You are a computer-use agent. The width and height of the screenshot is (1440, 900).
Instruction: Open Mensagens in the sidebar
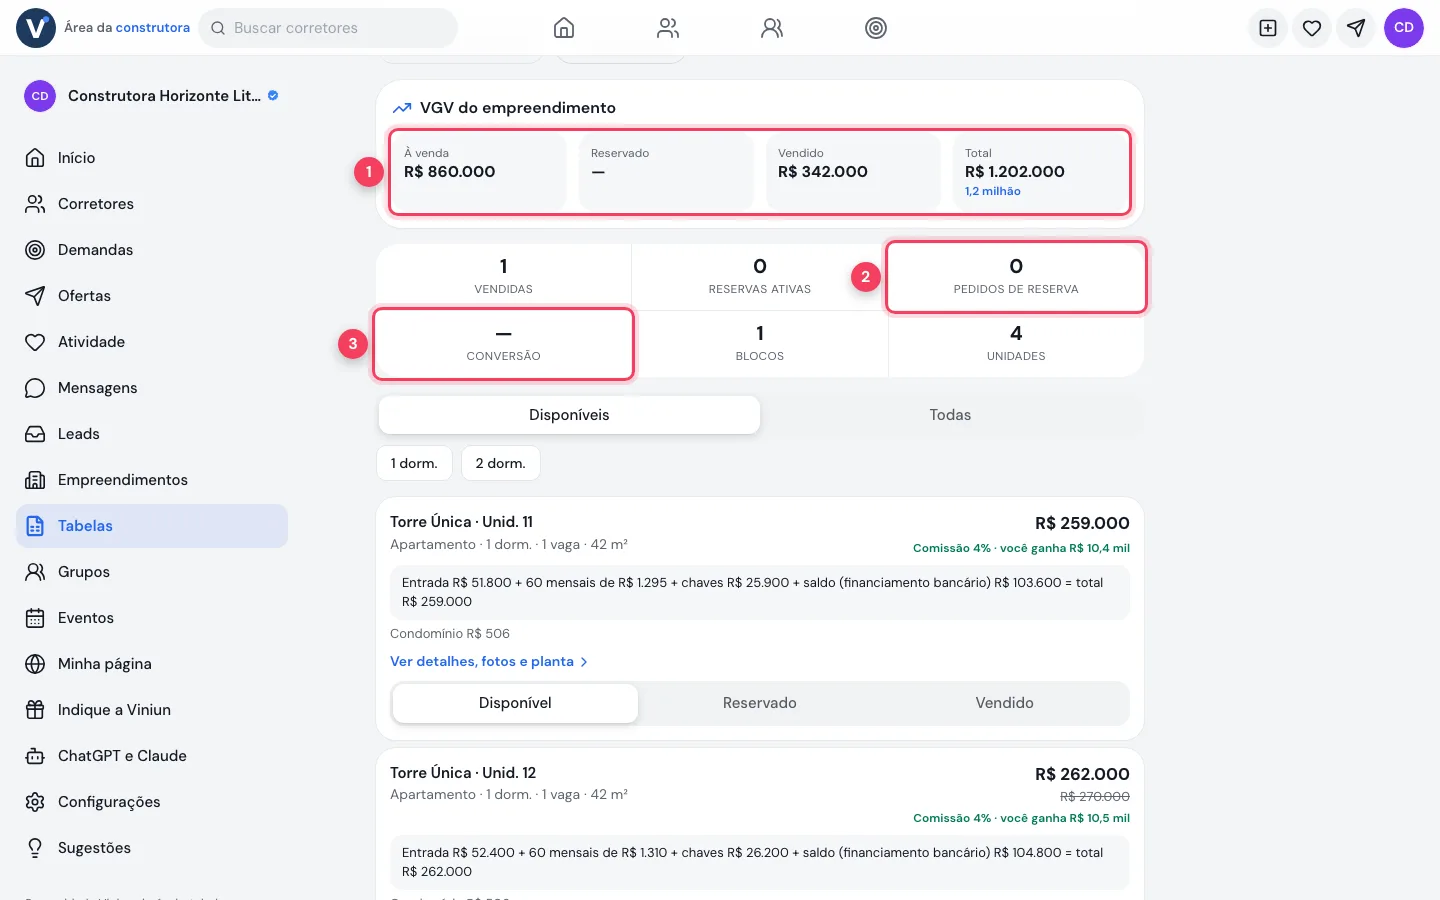click(152, 388)
